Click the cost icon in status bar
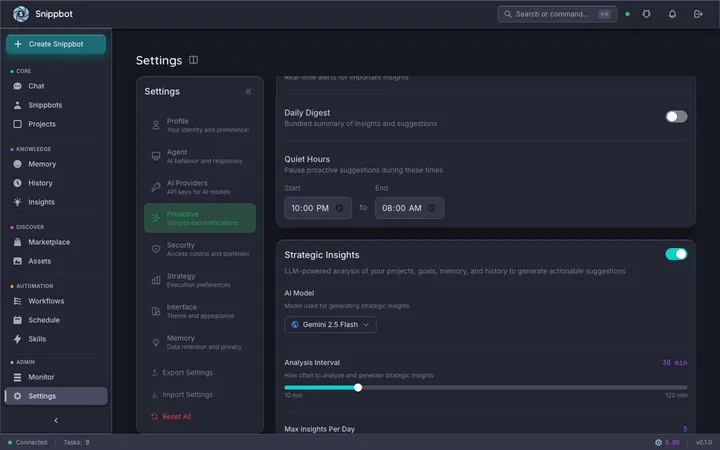 point(658,443)
